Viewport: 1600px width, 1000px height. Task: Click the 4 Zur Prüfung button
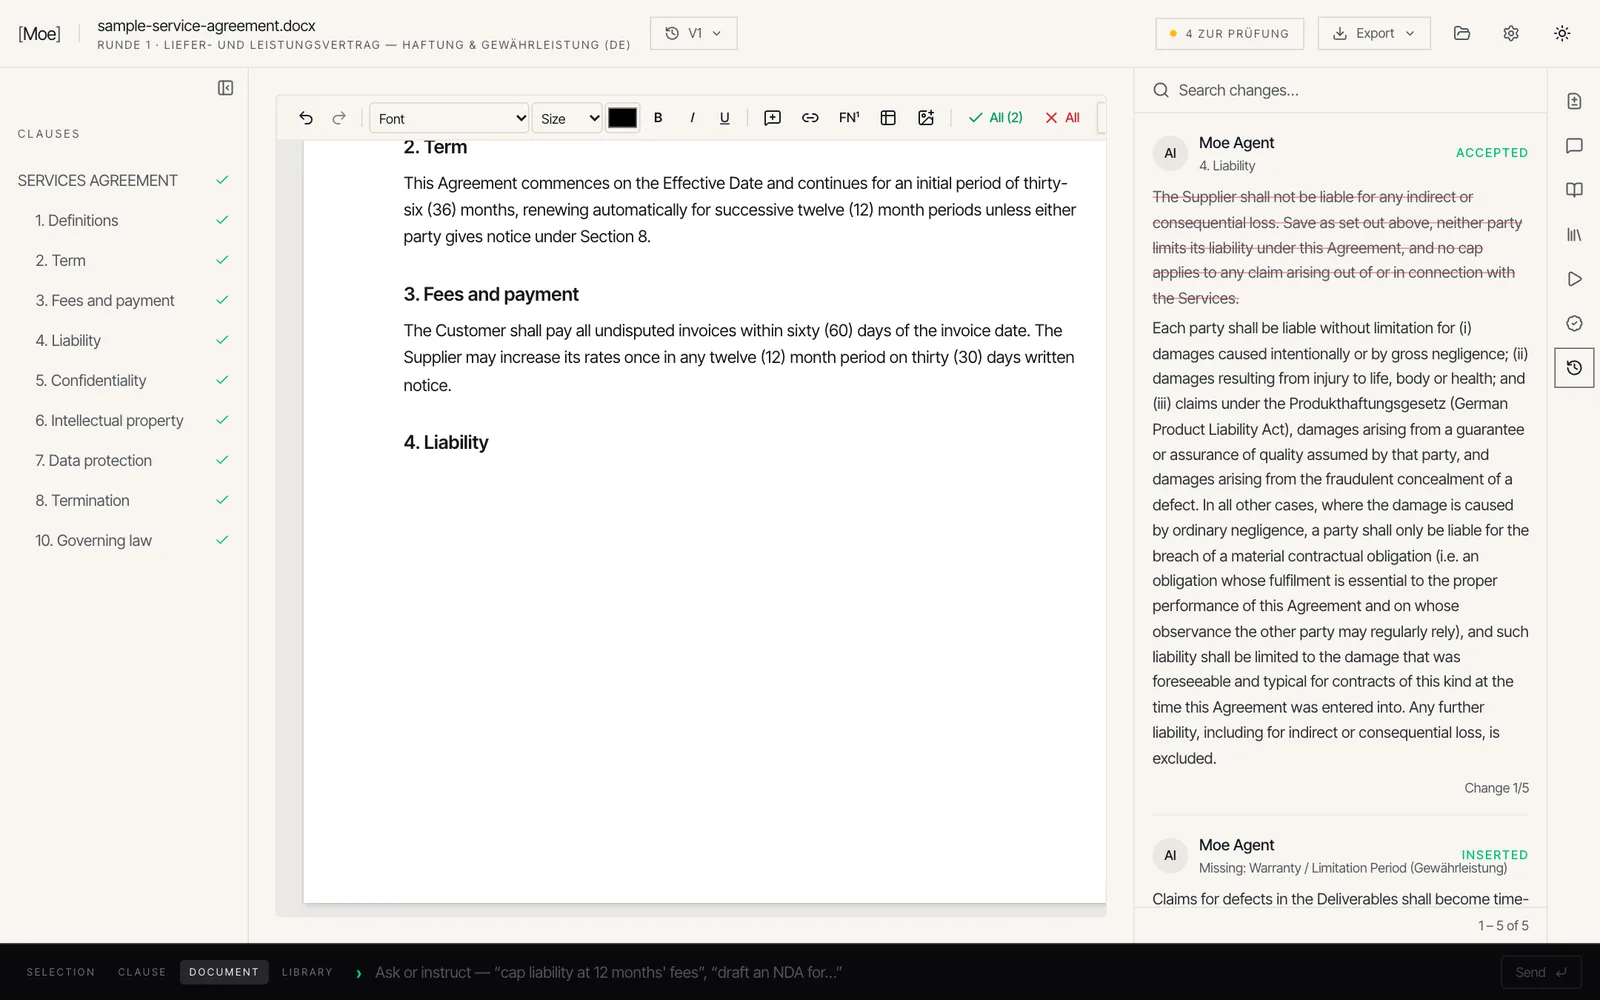click(x=1230, y=33)
